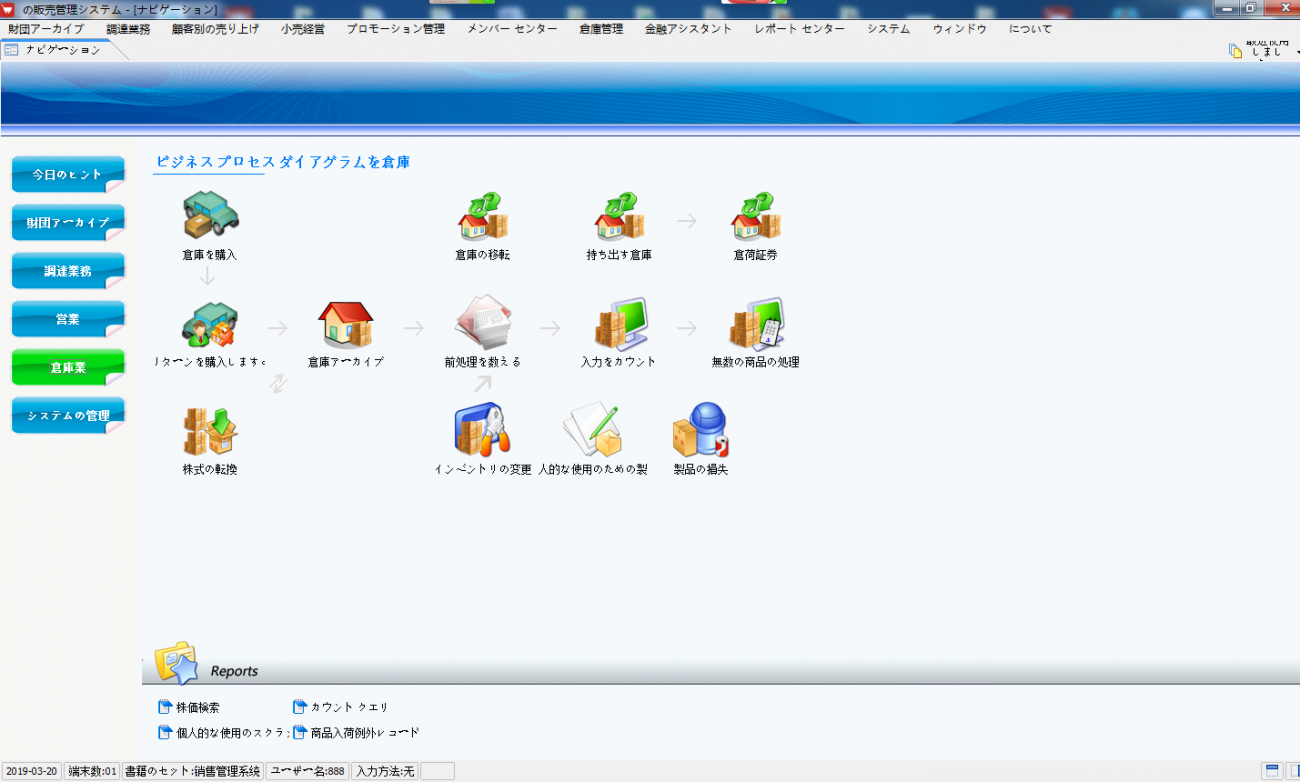Screen dimensions: 1300x782
Task: Open the 商品入荷例外レコード report link
Action: point(356,733)
